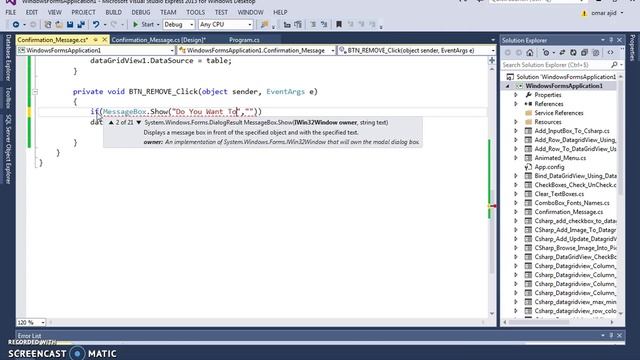Click the Find in Files toolbar icon
The height and width of the screenshot is (360, 640).
coord(264,25)
